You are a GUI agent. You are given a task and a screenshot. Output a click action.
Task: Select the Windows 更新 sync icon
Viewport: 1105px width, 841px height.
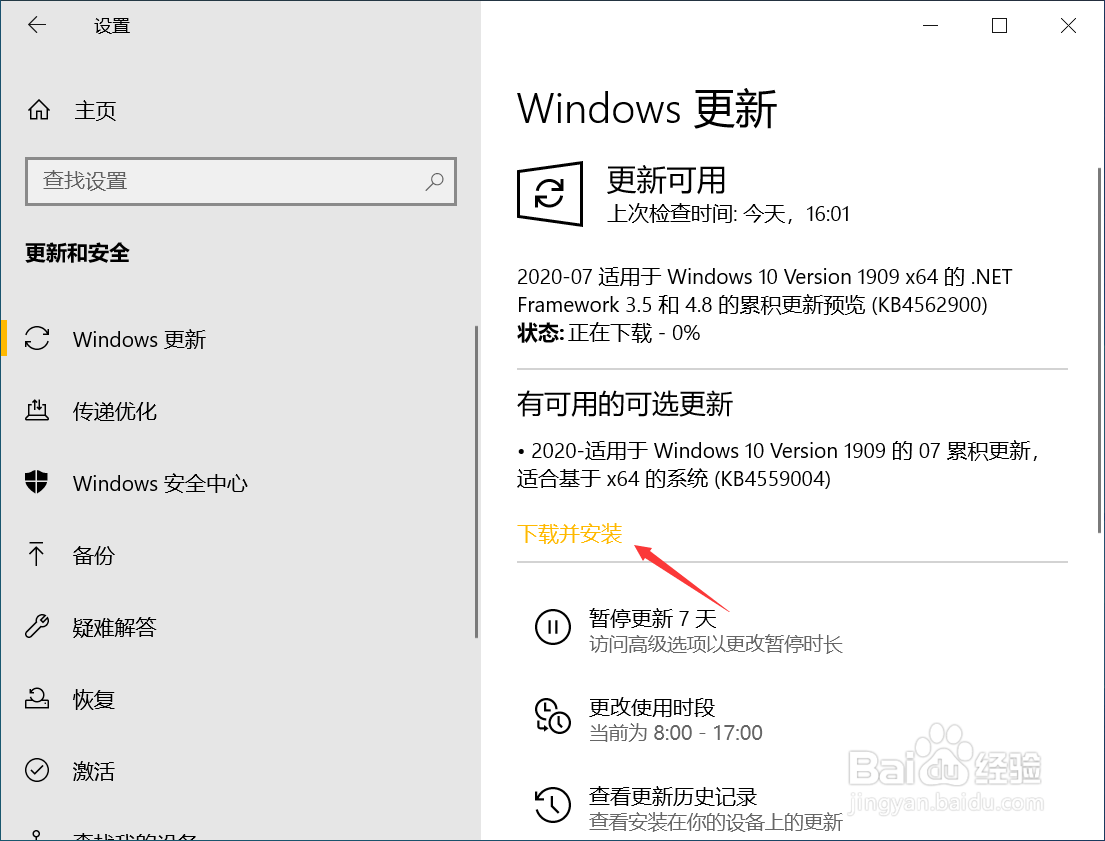tap(37, 338)
